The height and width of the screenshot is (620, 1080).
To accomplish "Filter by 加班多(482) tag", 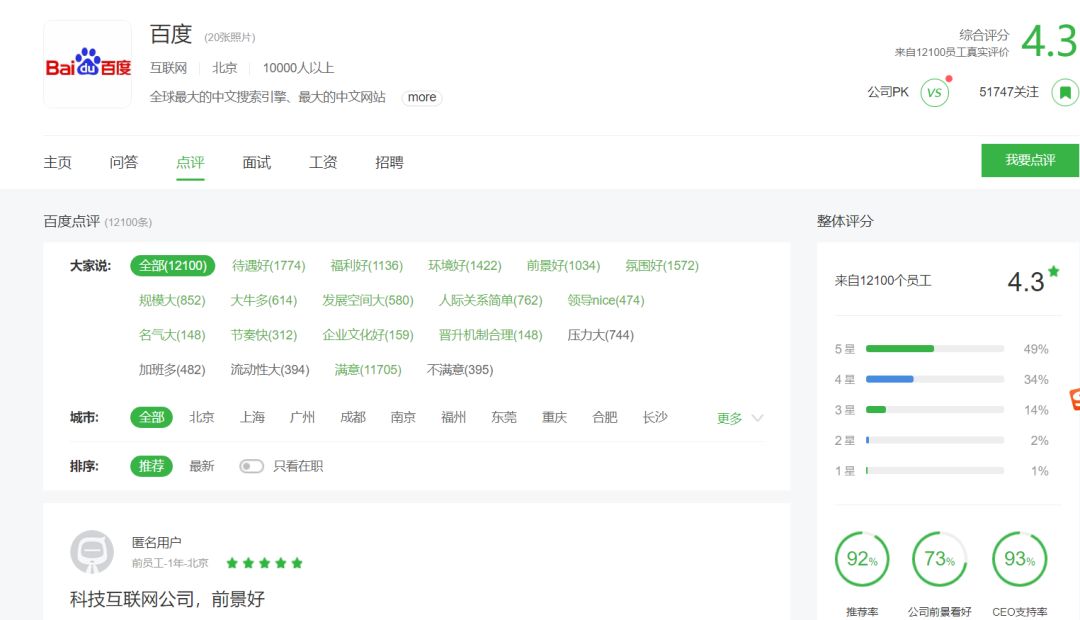I will [x=172, y=370].
